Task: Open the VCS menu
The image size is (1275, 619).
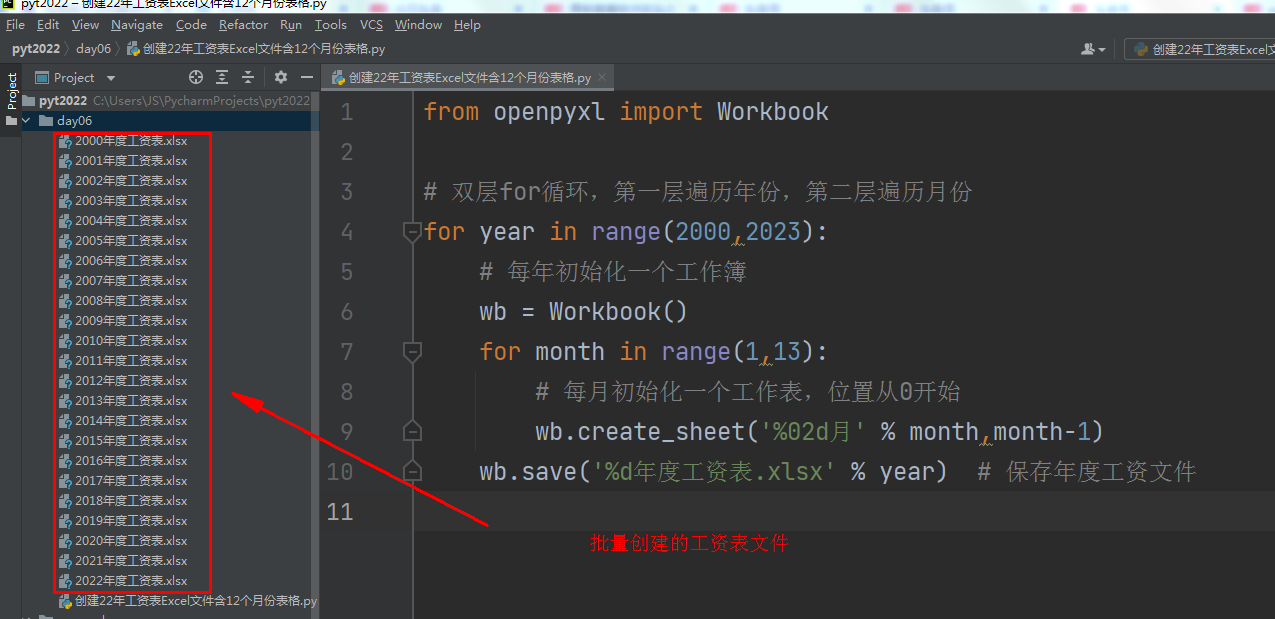Action: point(371,24)
